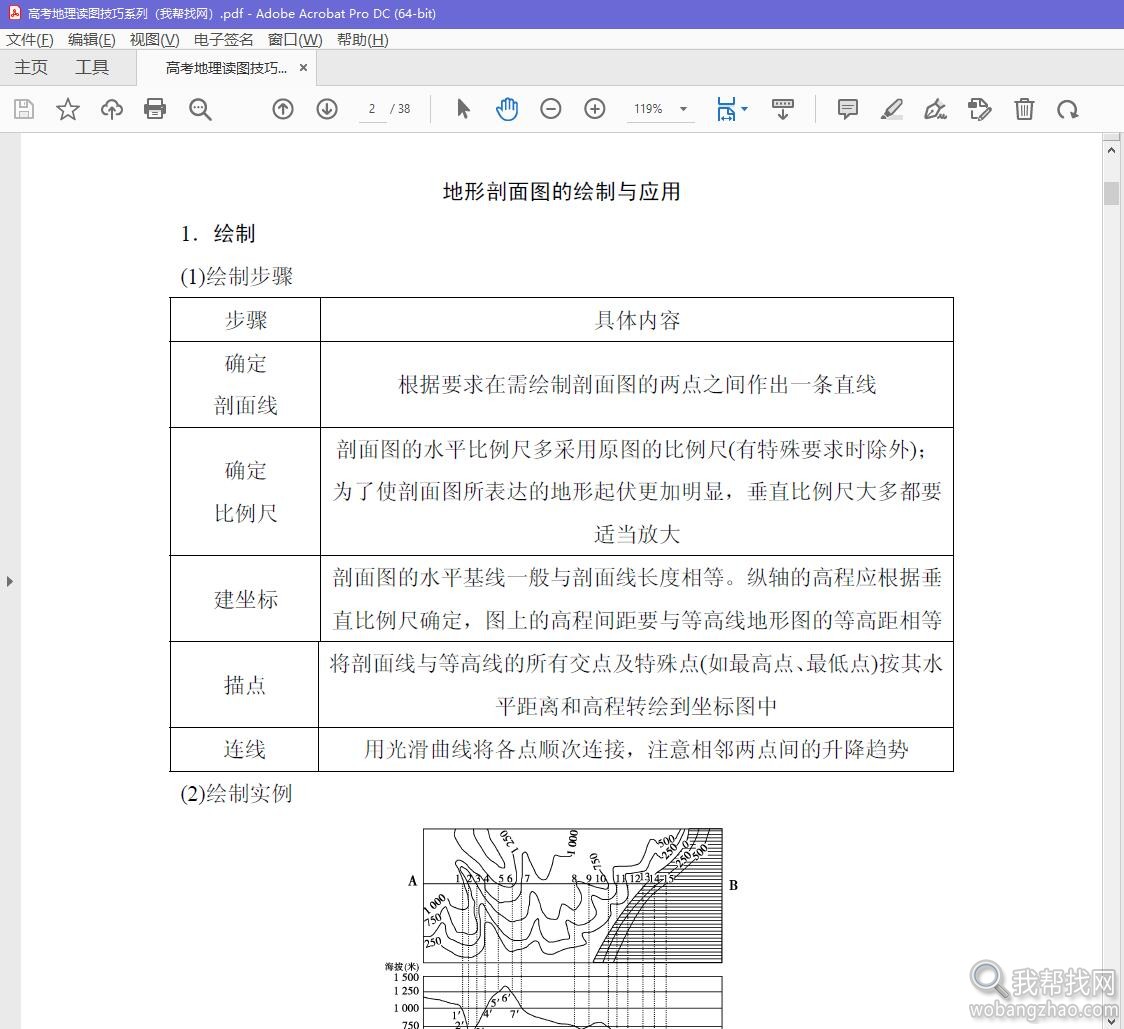Expand the left navigation pane
The height and width of the screenshot is (1029, 1124).
(9, 582)
